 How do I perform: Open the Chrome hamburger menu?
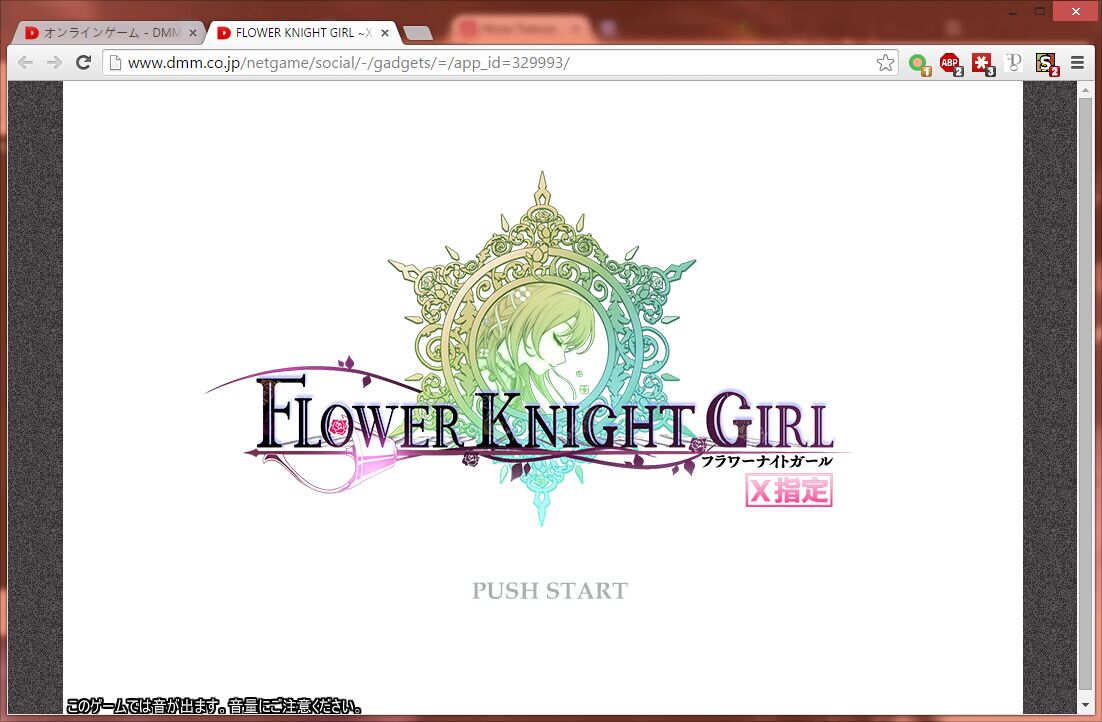[x=1077, y=63]
